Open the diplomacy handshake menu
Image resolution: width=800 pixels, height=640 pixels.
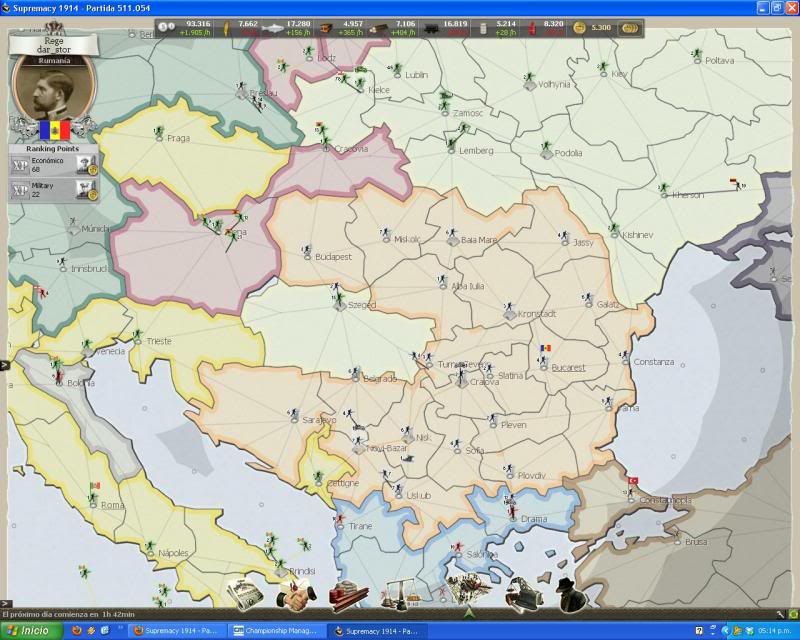[296, 595]
